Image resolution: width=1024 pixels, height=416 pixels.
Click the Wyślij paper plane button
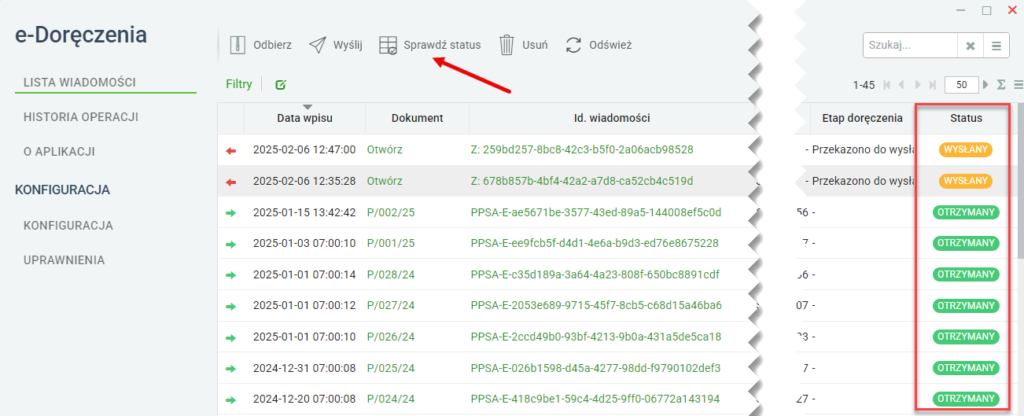tap(335, 45)
